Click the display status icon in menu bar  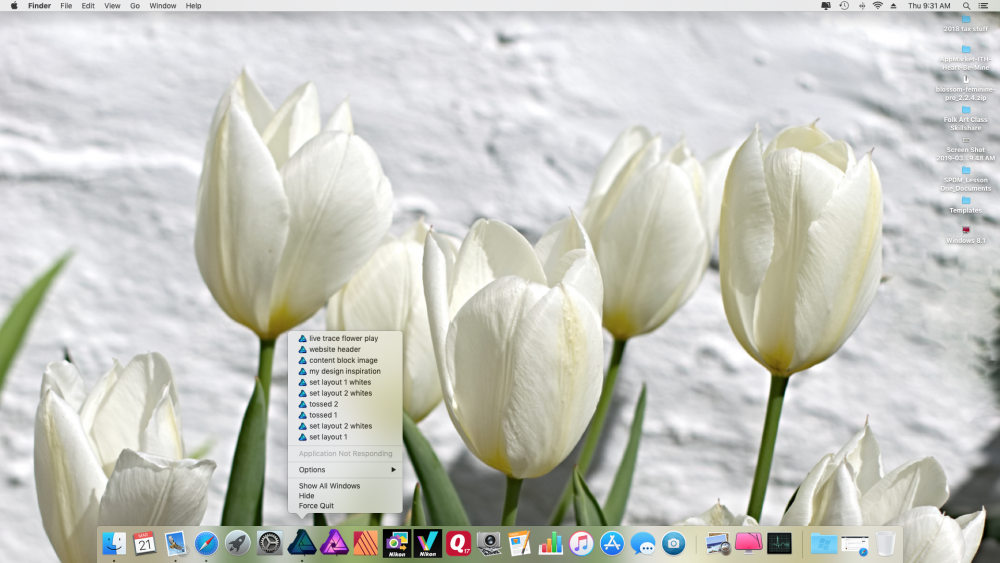point(826,6)
